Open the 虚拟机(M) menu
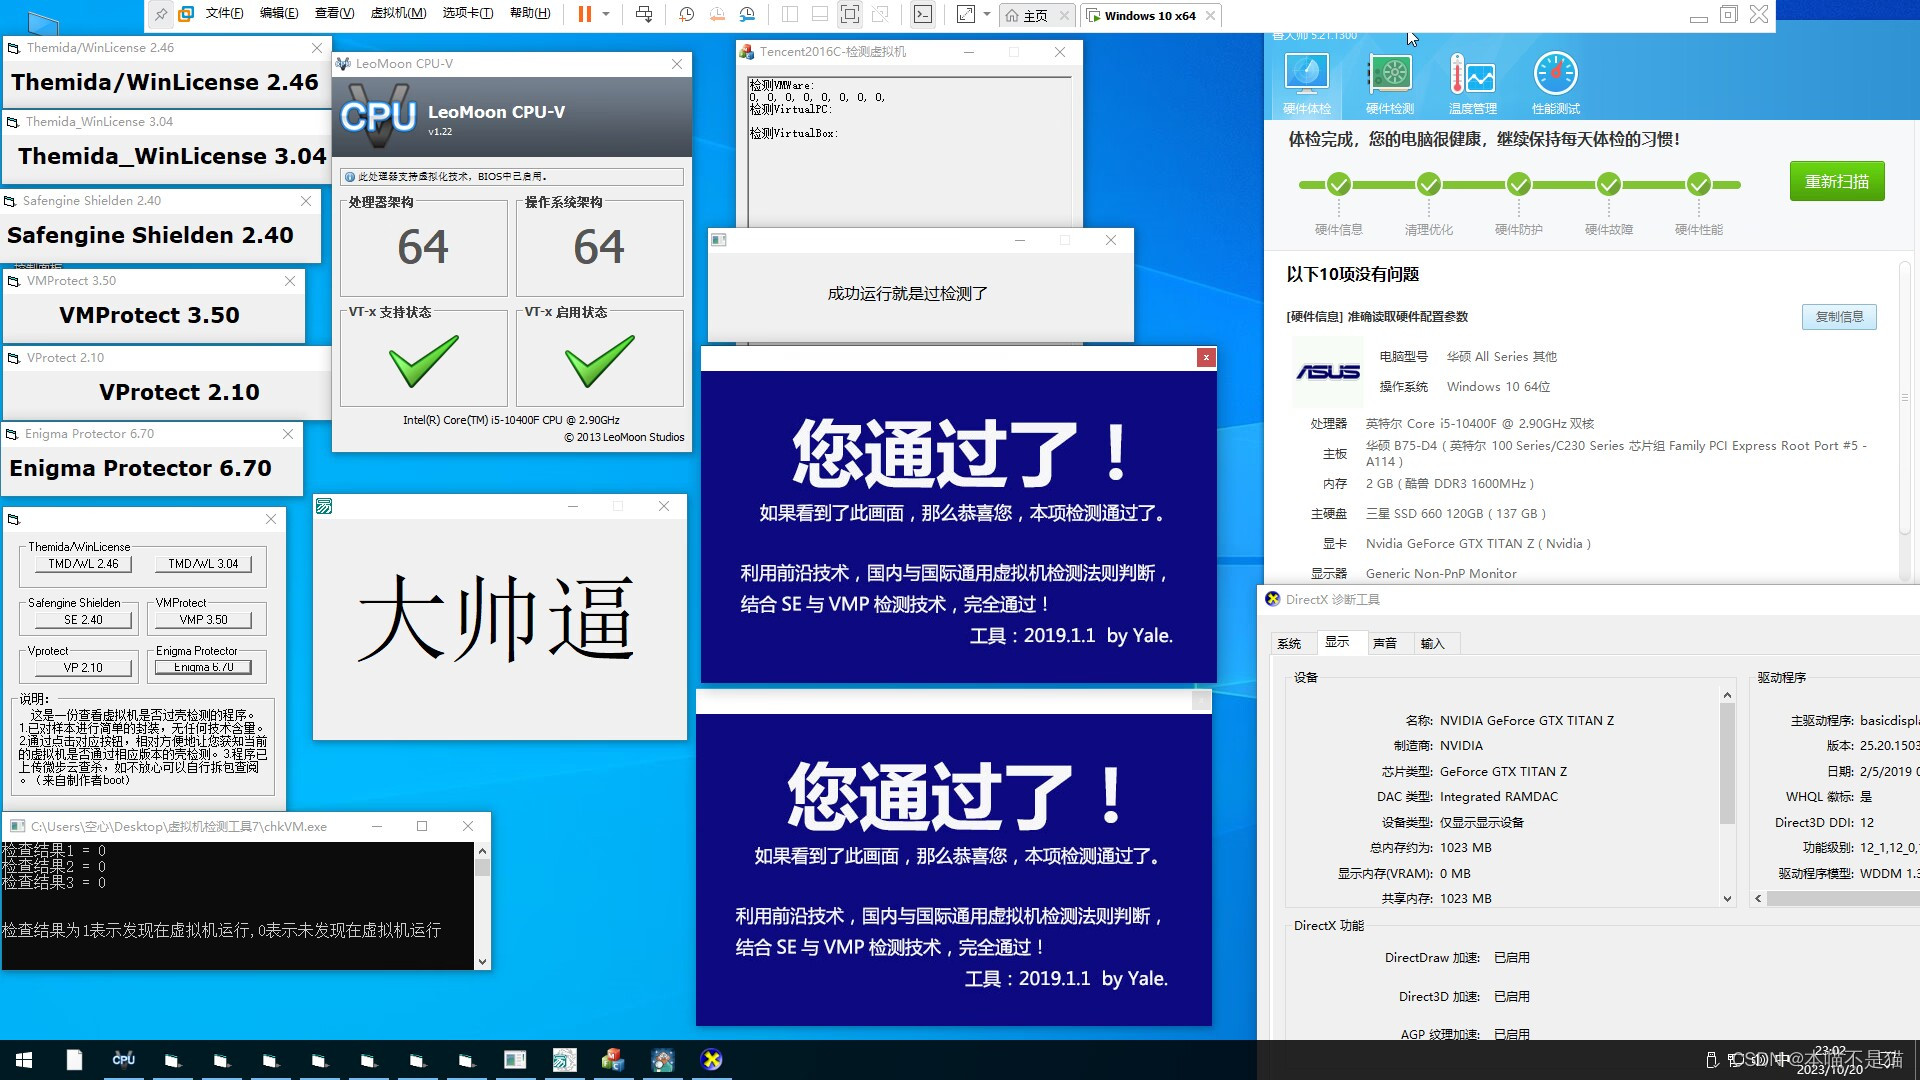The image size is (1920, 1080). pyautogui.click(x=398, y=14)
